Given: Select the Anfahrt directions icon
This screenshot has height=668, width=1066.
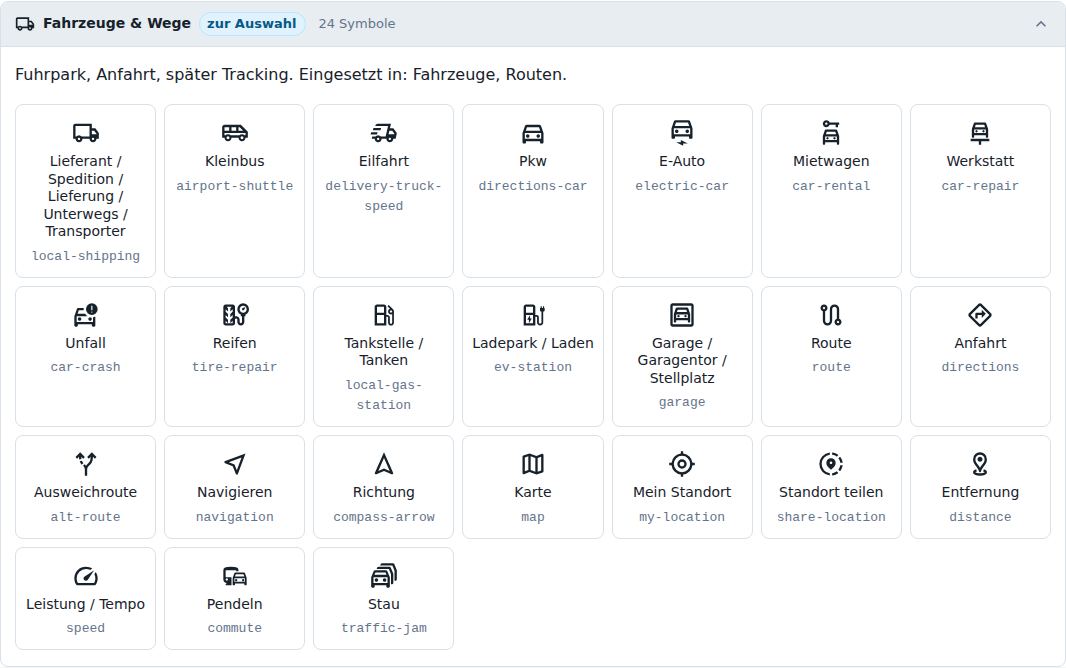Looking at the screenshot, I should tap(980, 315).
